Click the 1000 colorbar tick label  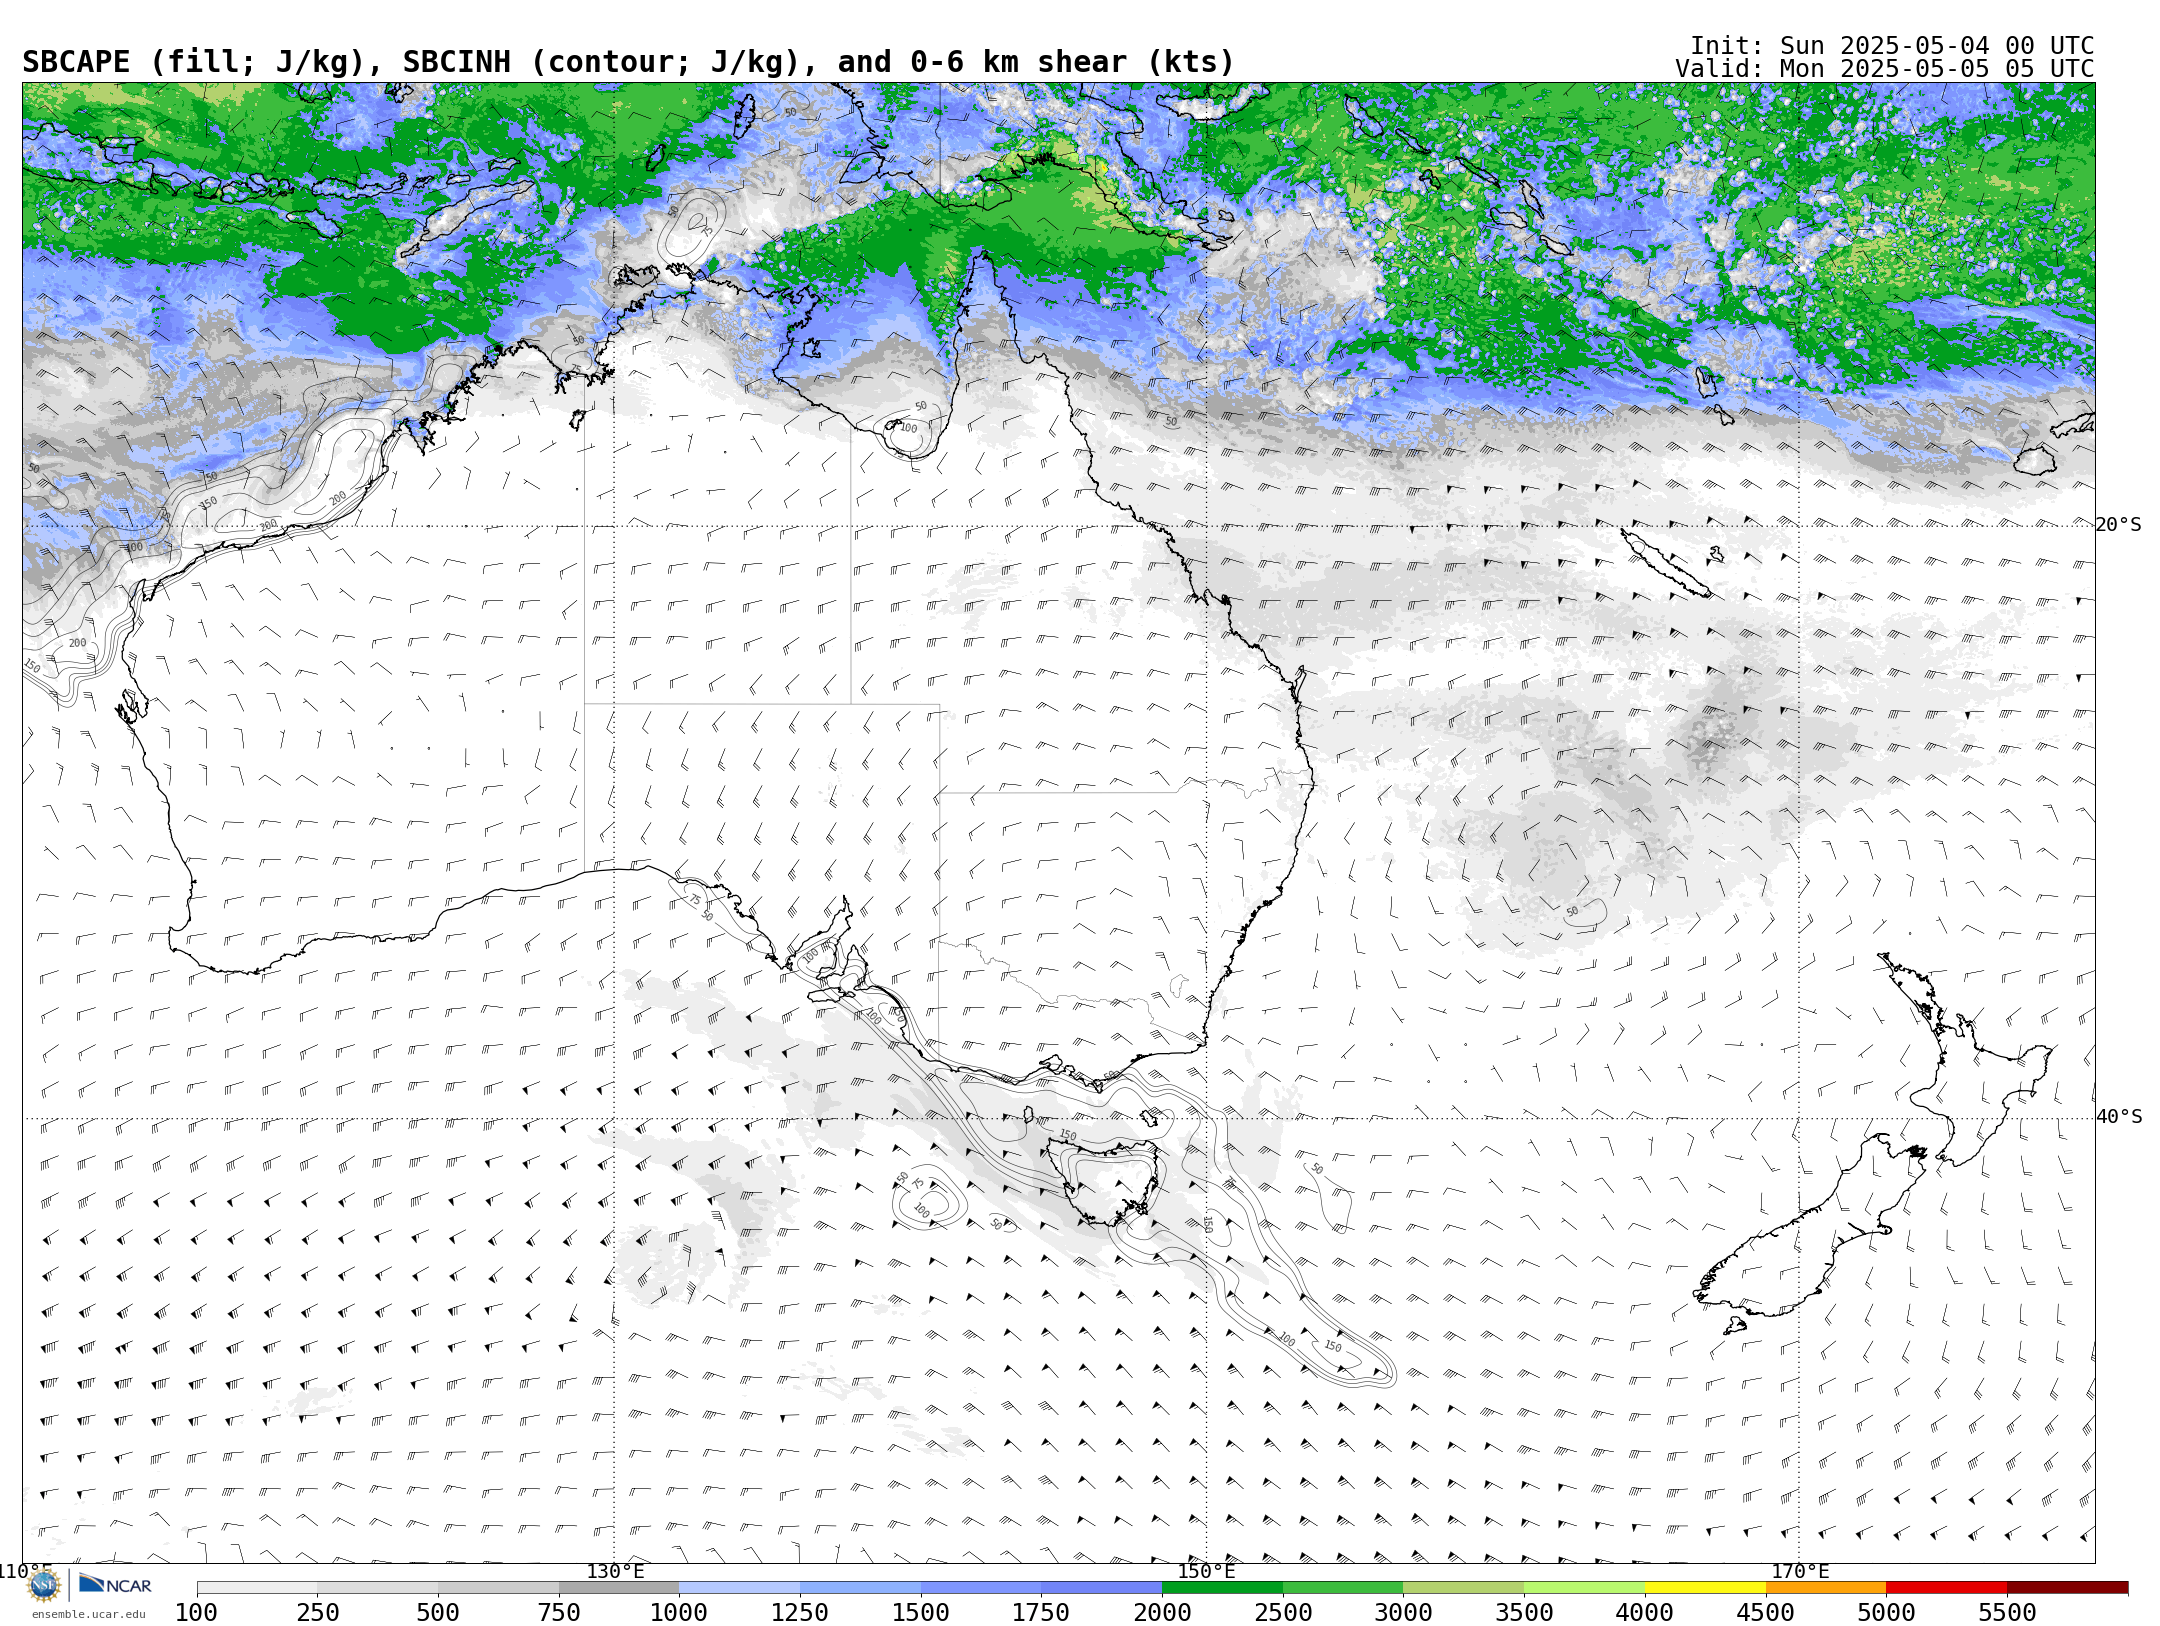679,1612
